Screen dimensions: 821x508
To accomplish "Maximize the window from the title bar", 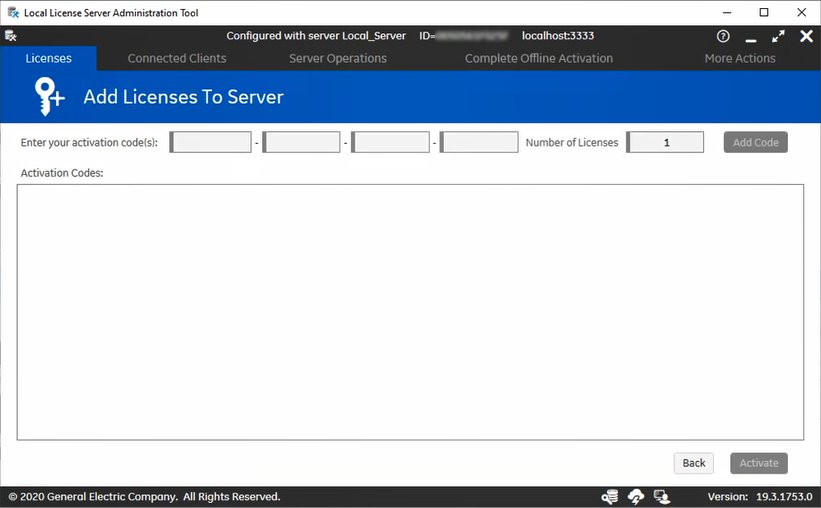I will pos(764,13).
